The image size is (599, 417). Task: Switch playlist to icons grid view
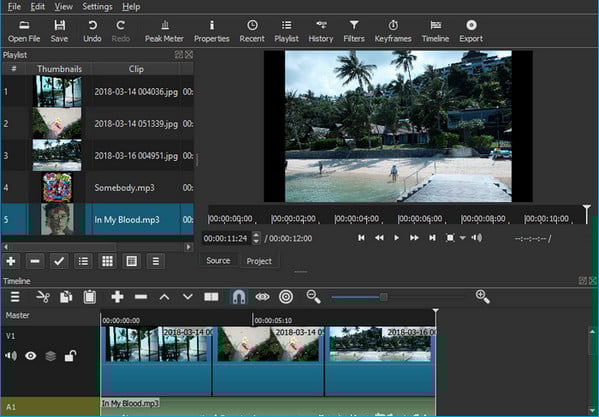tap(131, 261)
